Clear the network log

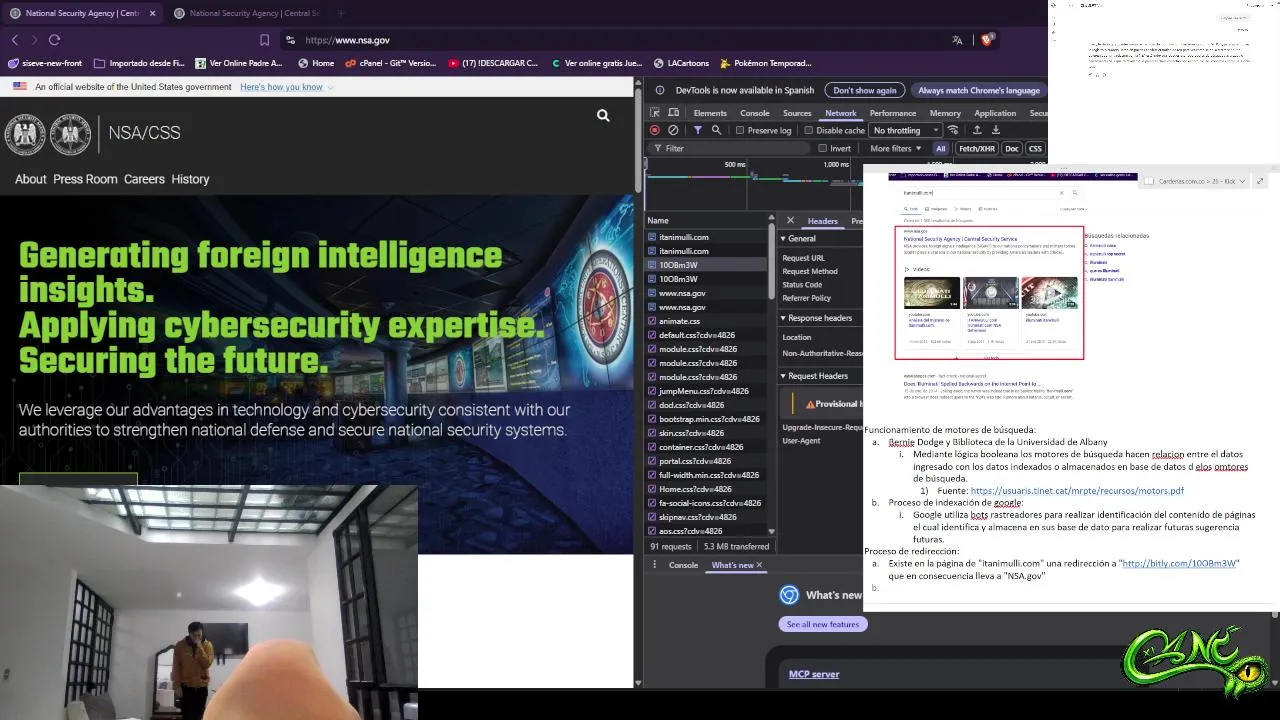coord(673,130)
